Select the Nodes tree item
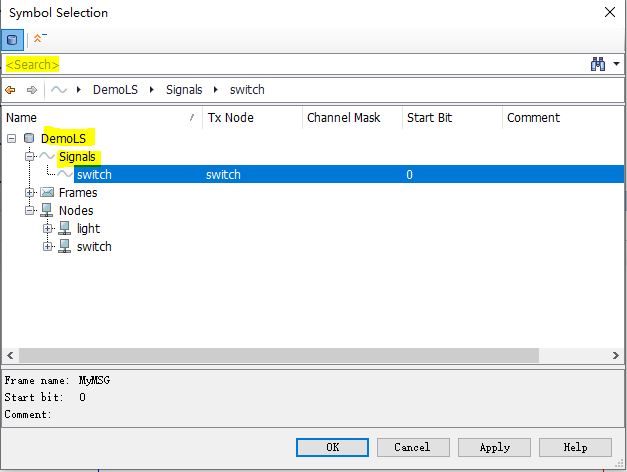 [76, 210]
